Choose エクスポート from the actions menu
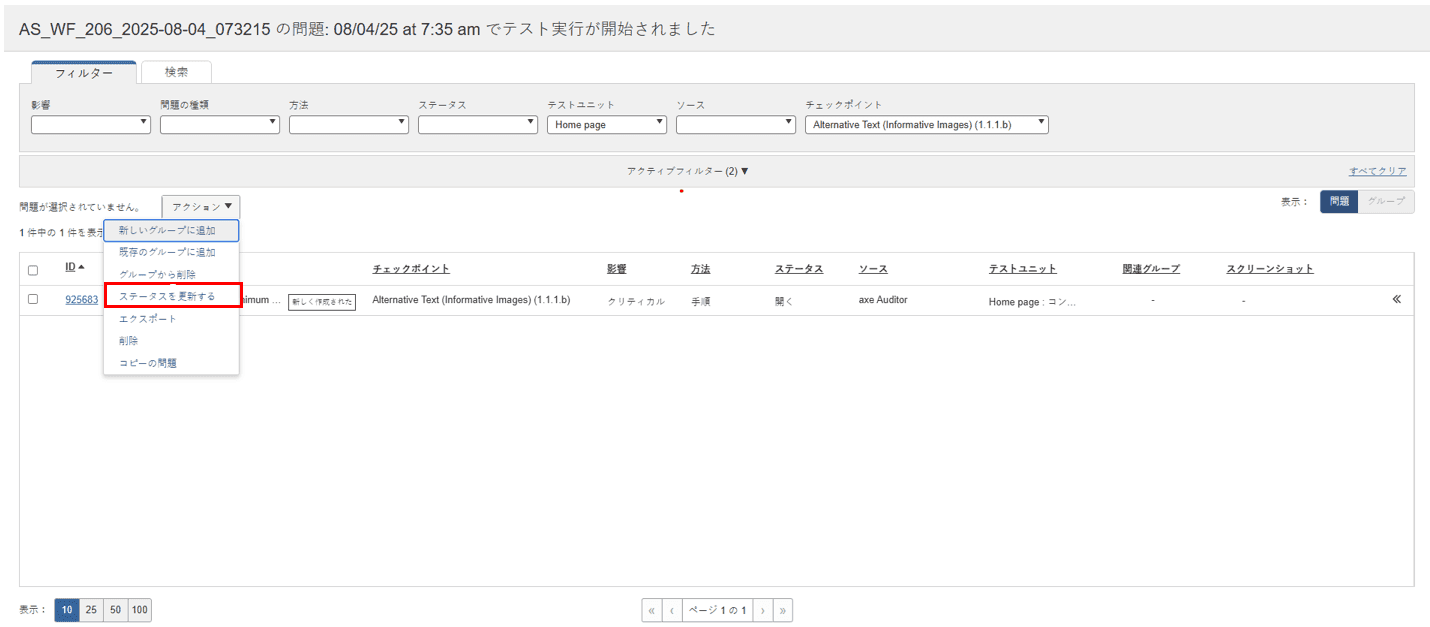The width and height of the screenshot is (1430, 627). tap(147, 319)
